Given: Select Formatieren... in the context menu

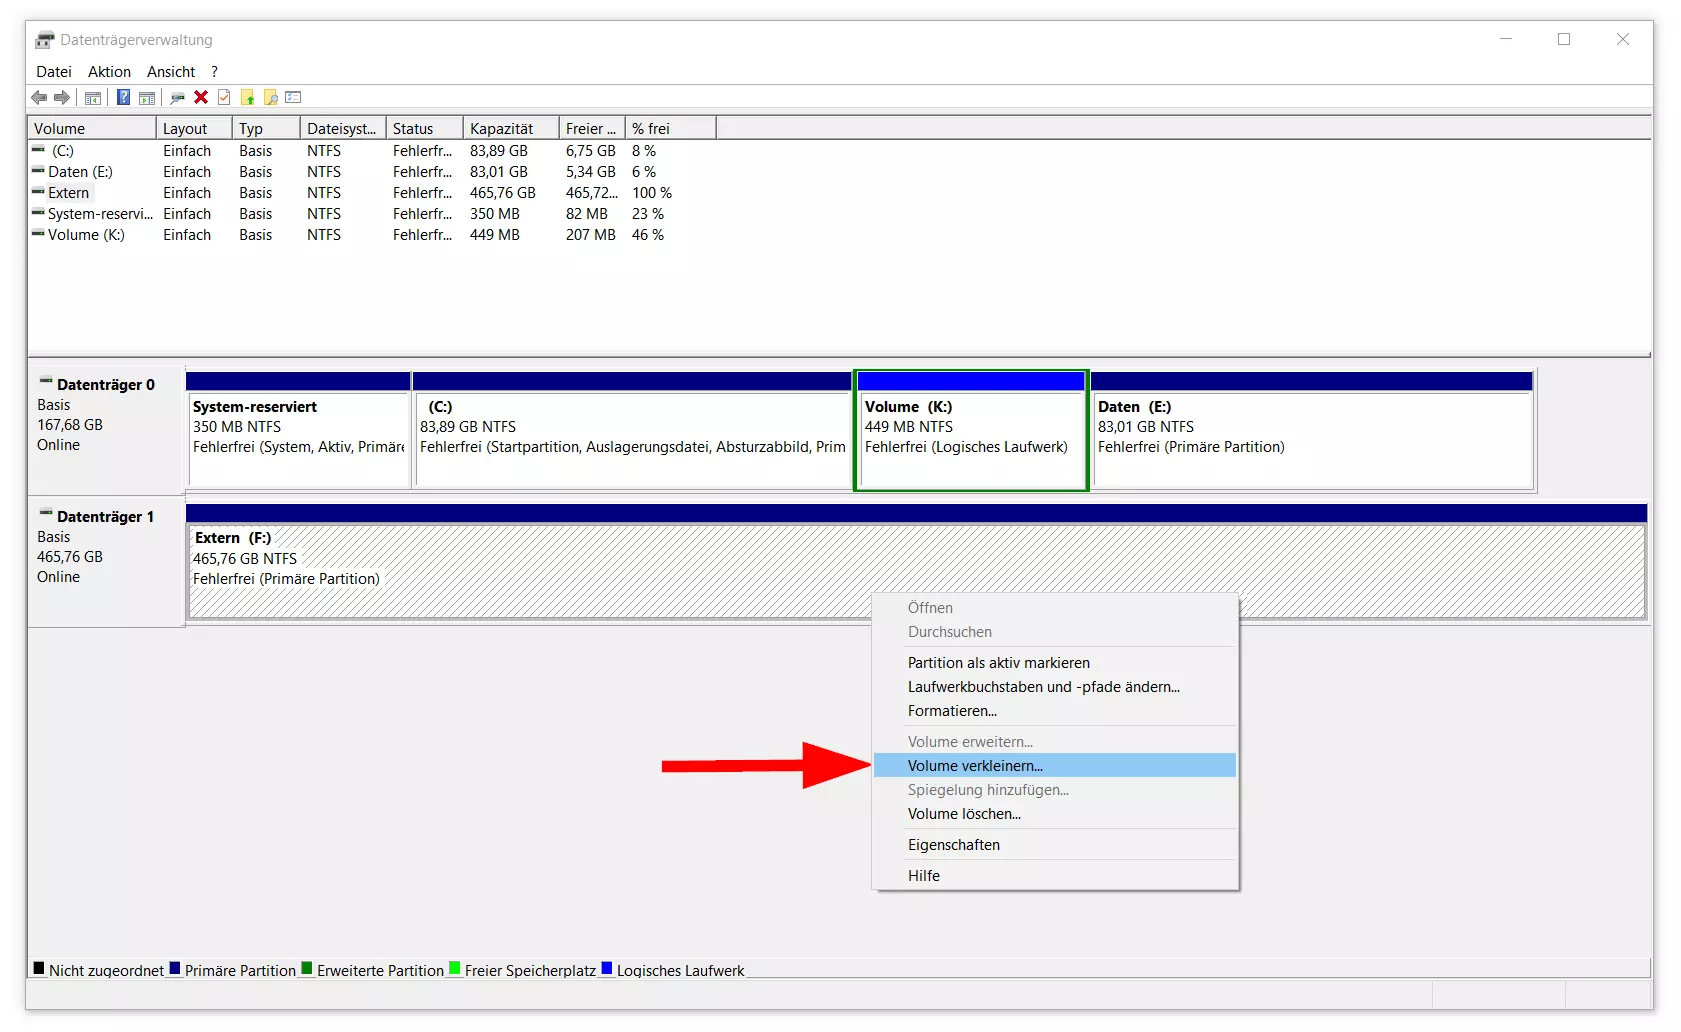Looking at the screenshot, I should click(1055, 711).
